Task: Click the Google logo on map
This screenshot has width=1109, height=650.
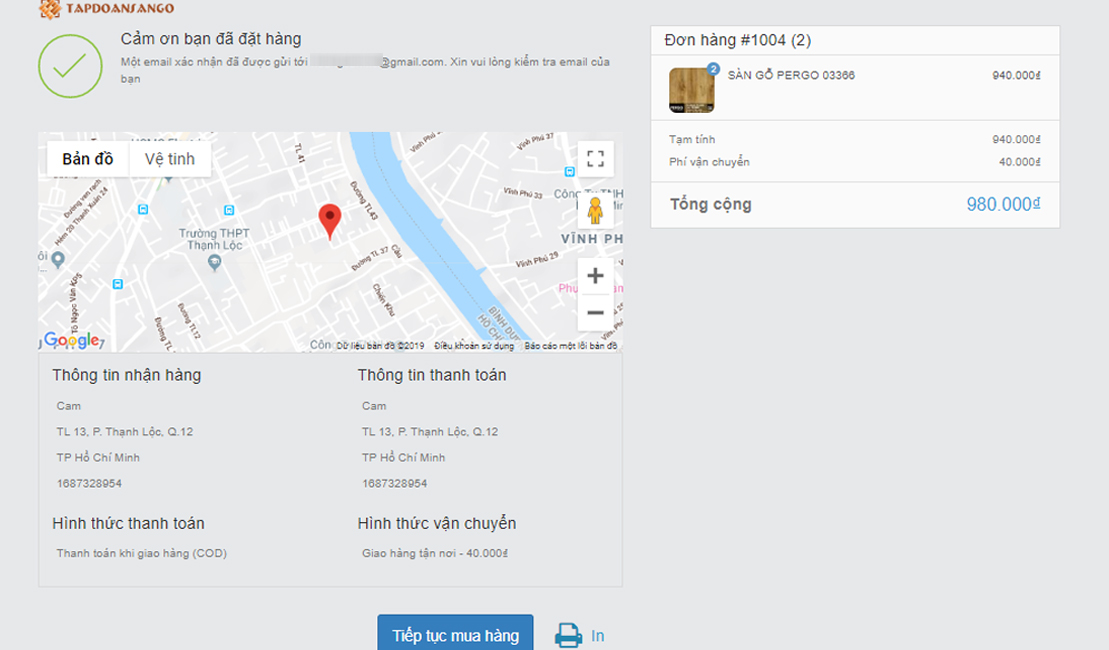Action: pos(72,340)
